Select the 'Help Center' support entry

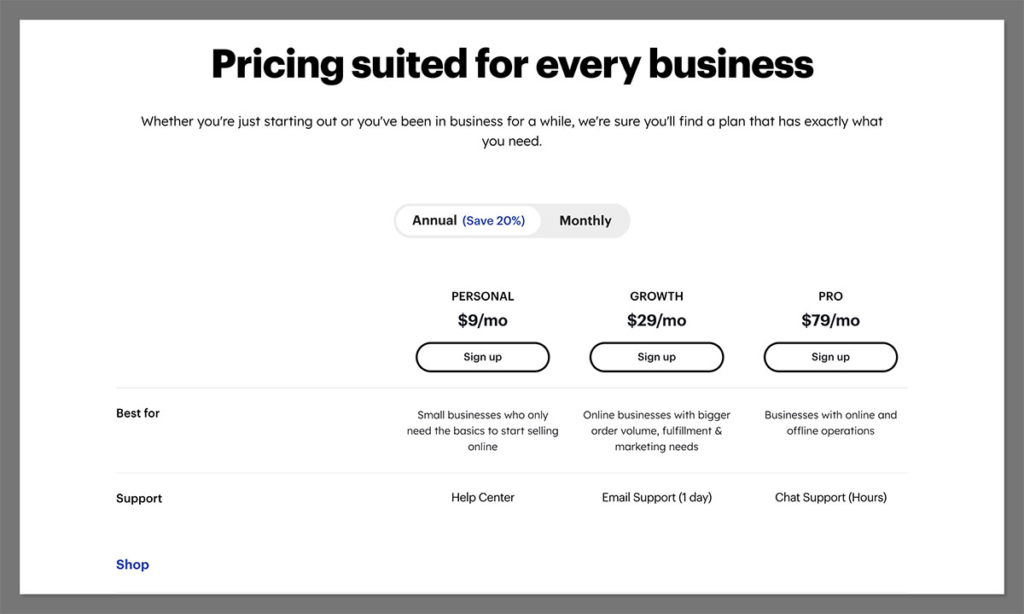pyautogui.click(x=482, y=497)
